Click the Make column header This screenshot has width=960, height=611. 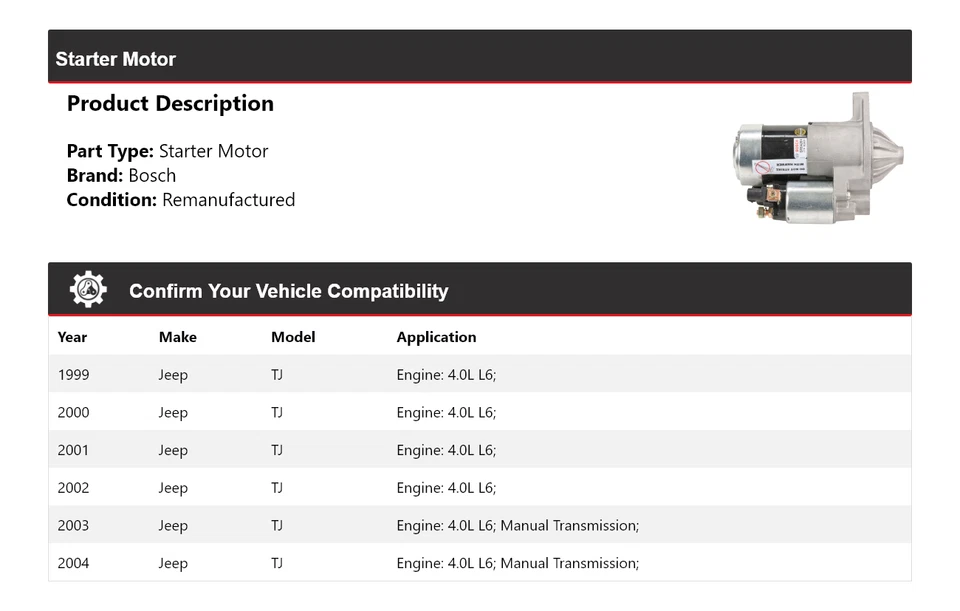[177, 337]
